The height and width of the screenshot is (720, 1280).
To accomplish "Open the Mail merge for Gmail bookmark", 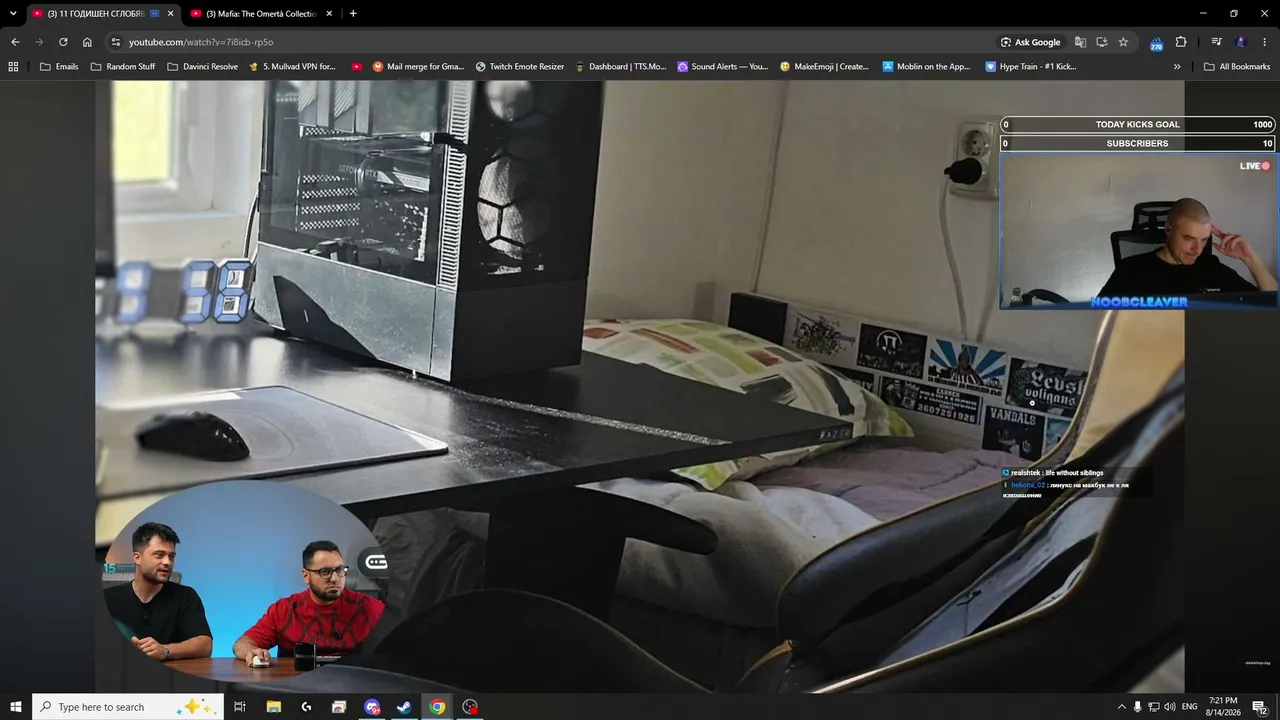I will (x=418, y=67).
